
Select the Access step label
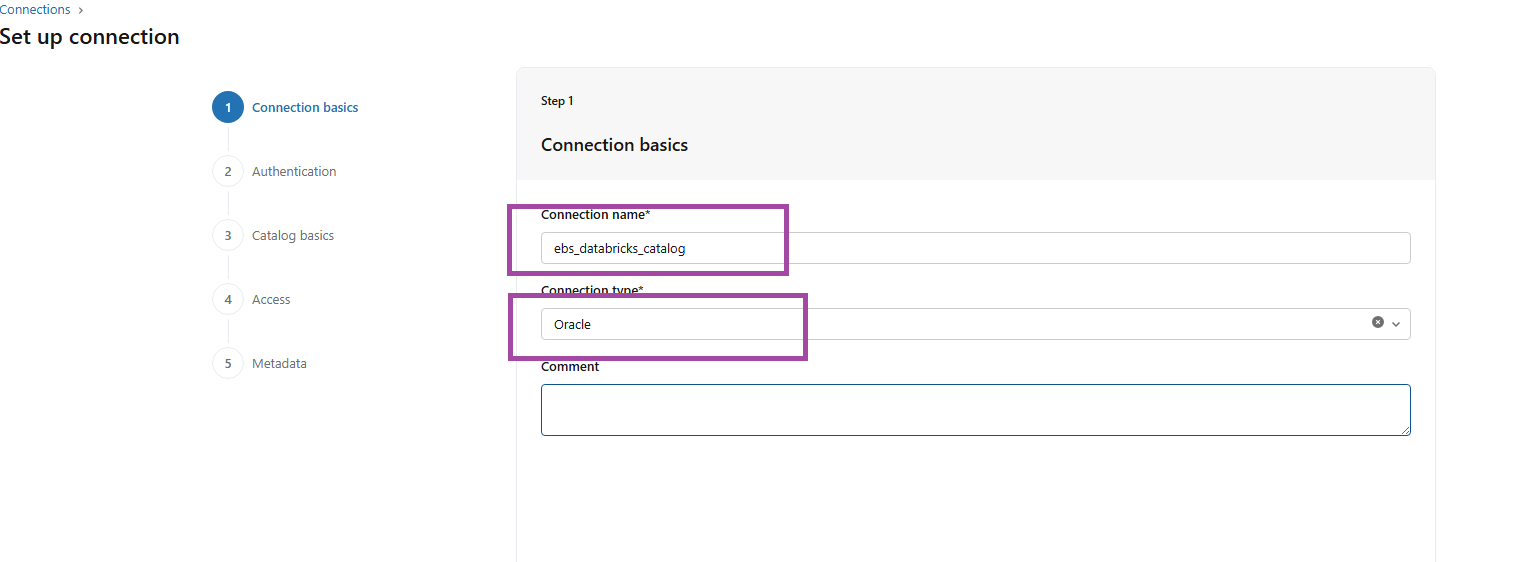coord(271,300)
